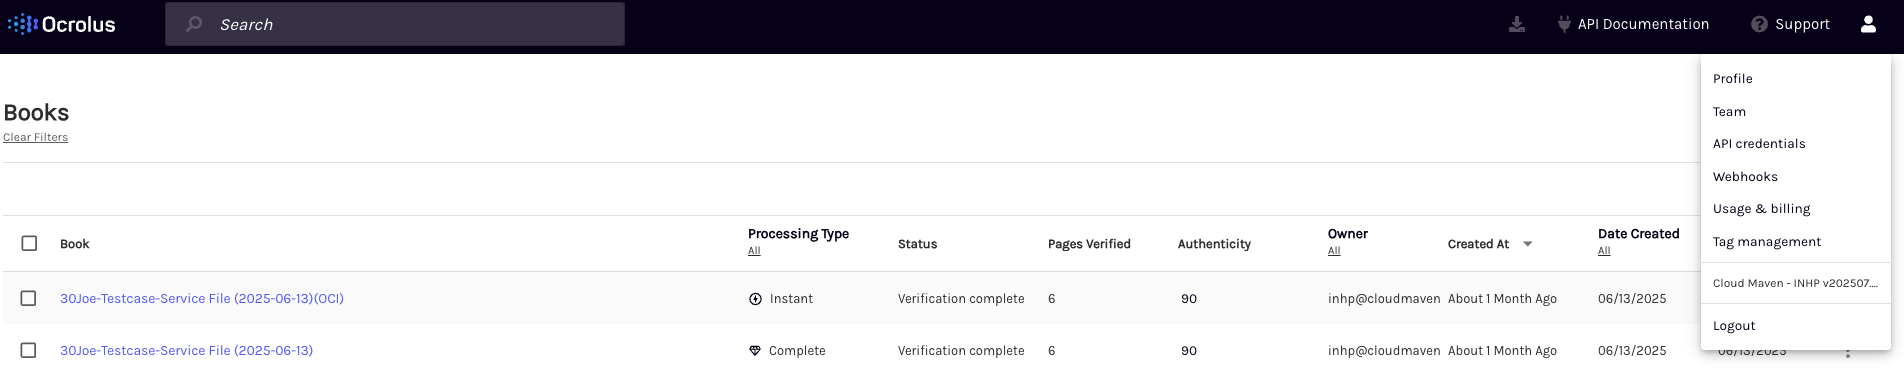
Task: Open book 30Joe-Testcase-Service File (2025-06-13) without OCI
Action: (x=186, y=351)
